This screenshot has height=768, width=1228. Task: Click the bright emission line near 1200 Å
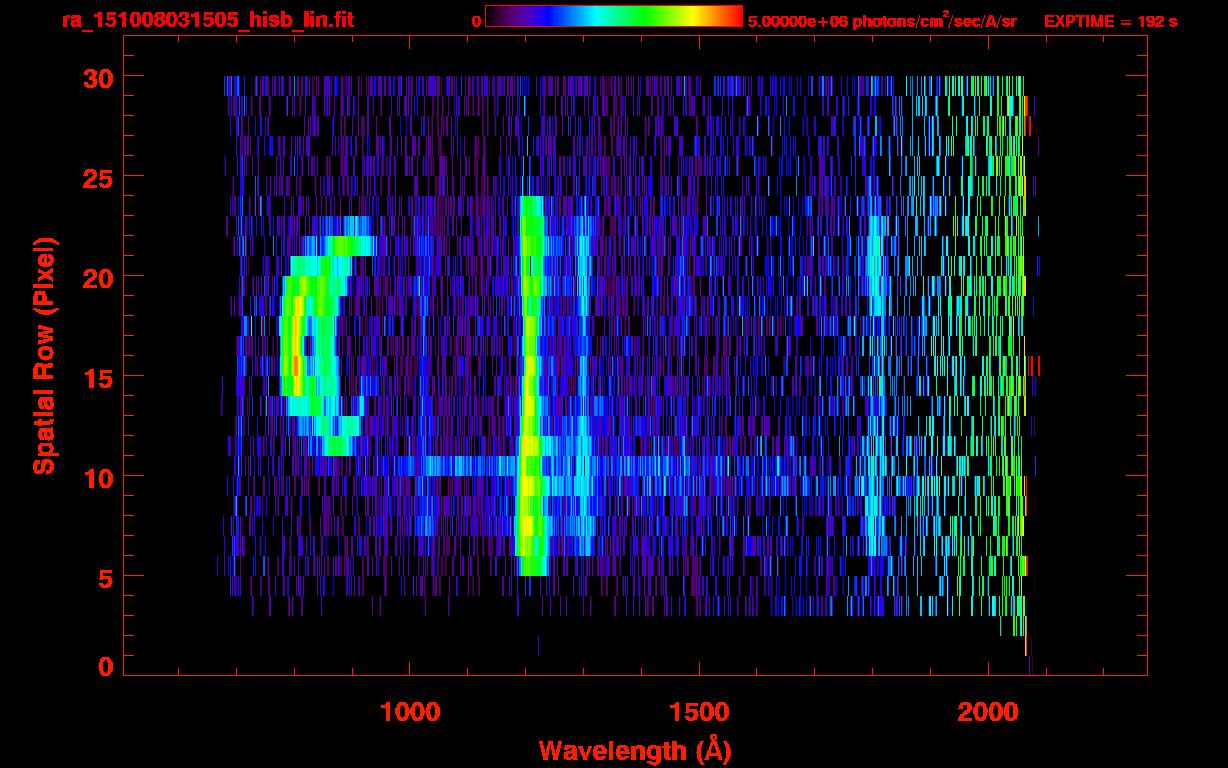tap(530, 386)
